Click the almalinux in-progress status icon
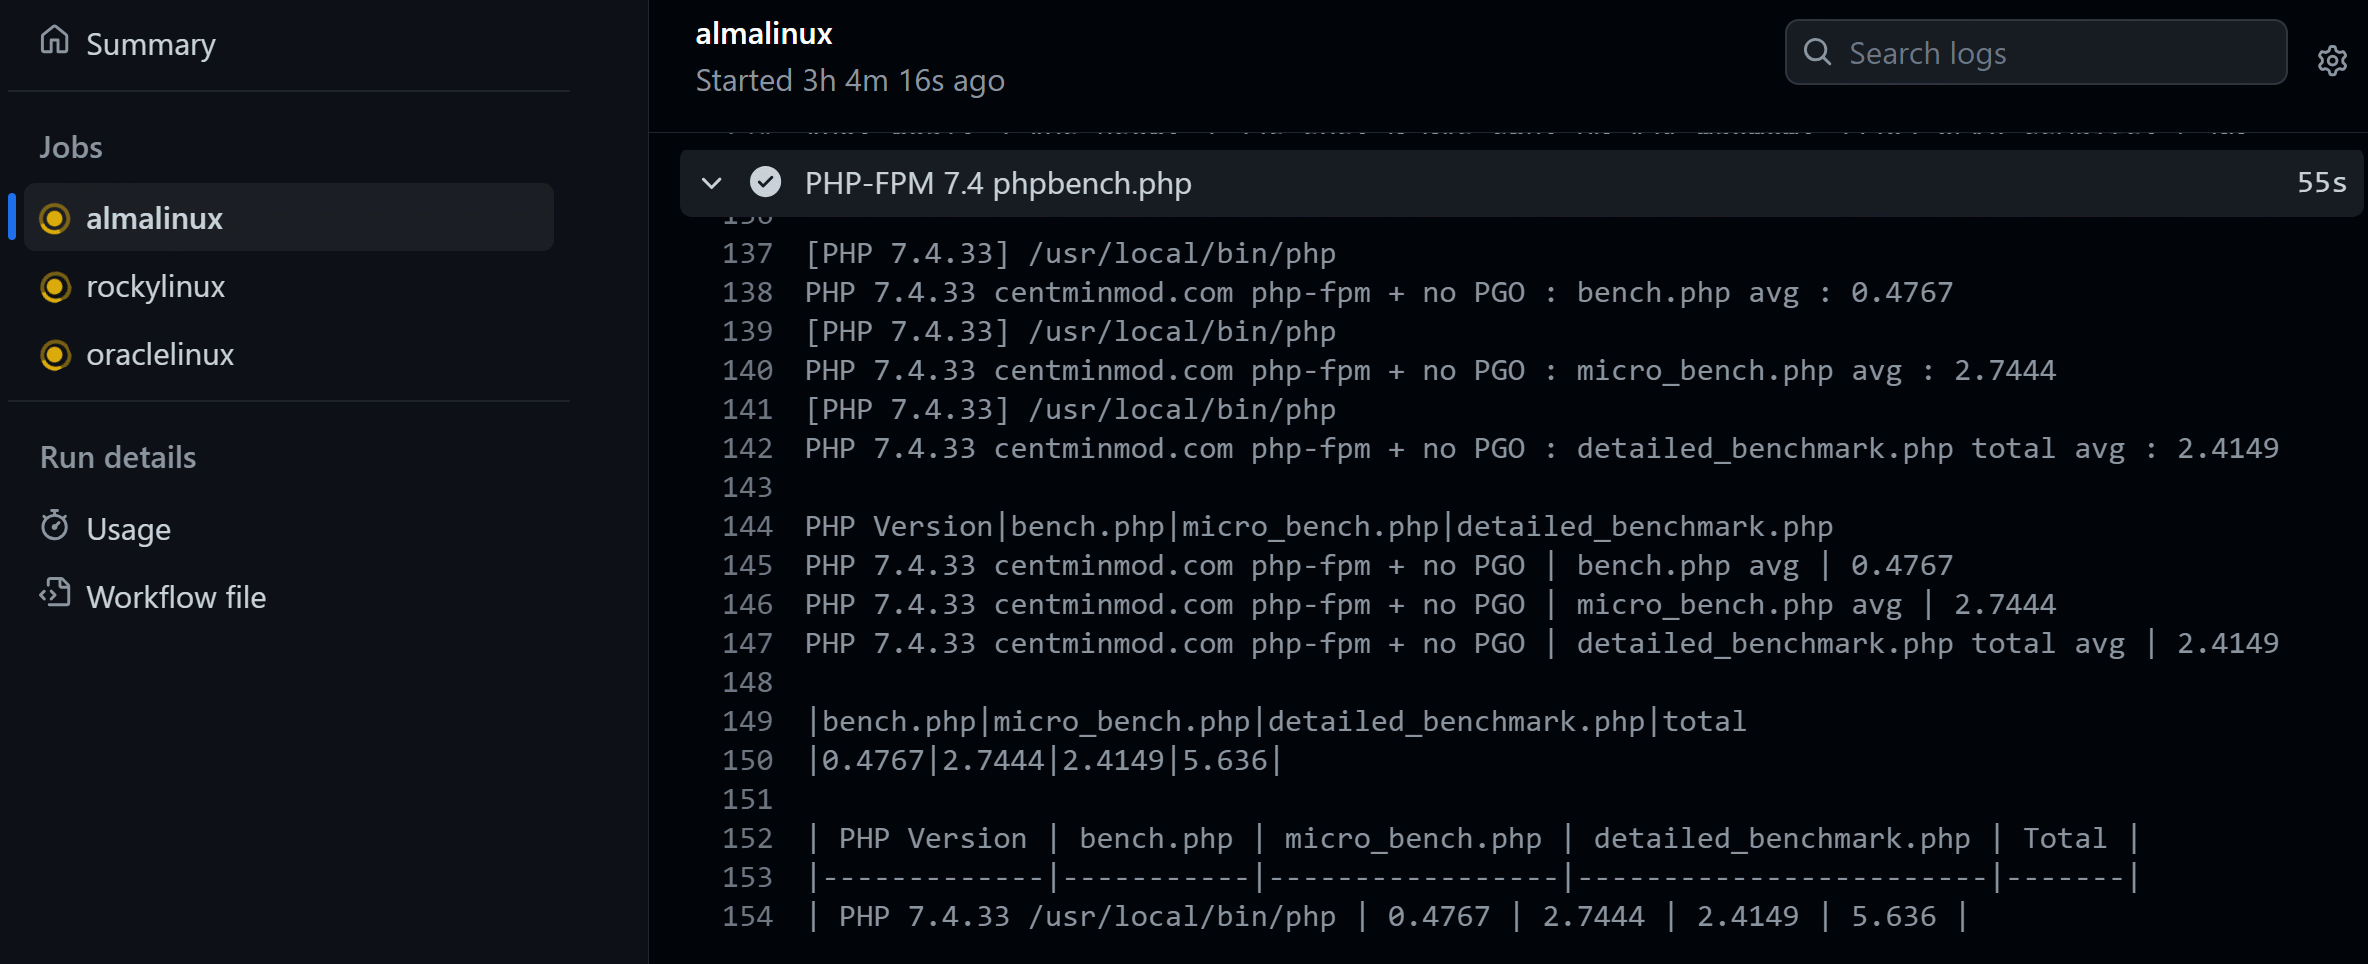 point(55,218)
